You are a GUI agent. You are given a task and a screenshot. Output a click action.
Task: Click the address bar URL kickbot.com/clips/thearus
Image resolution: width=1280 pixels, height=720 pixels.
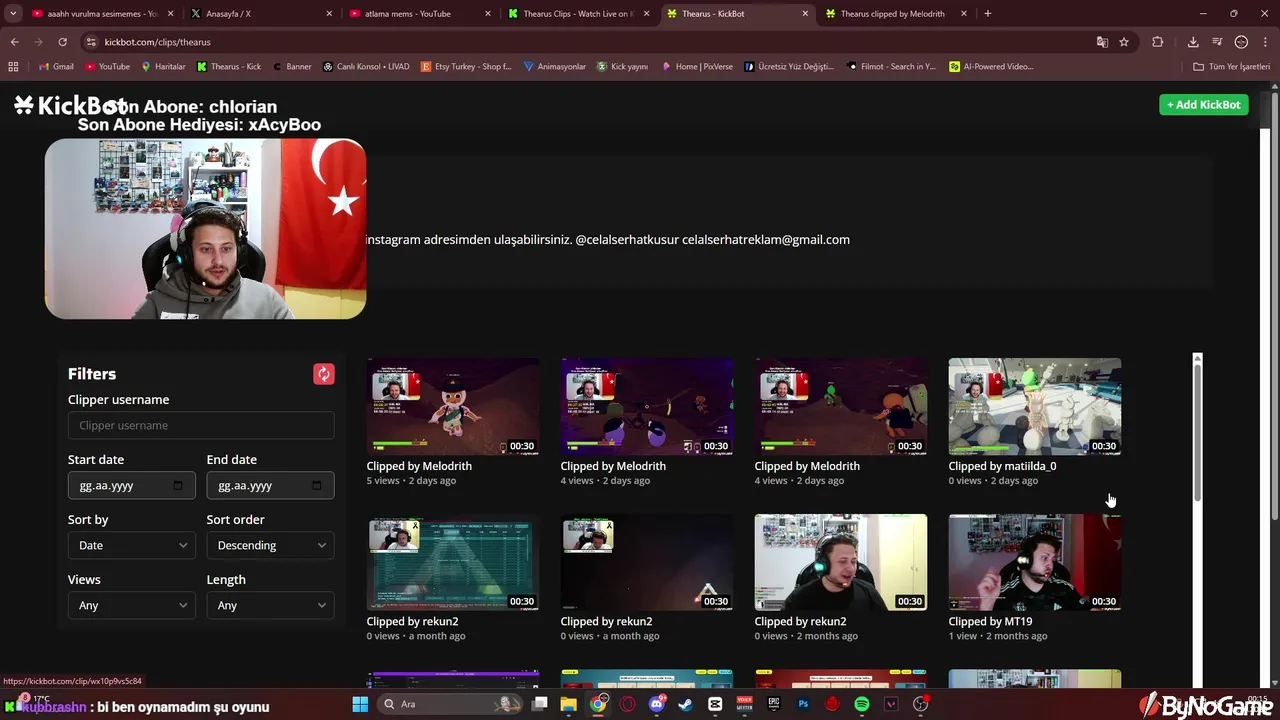pyautogui.click(x=157, y=42)
